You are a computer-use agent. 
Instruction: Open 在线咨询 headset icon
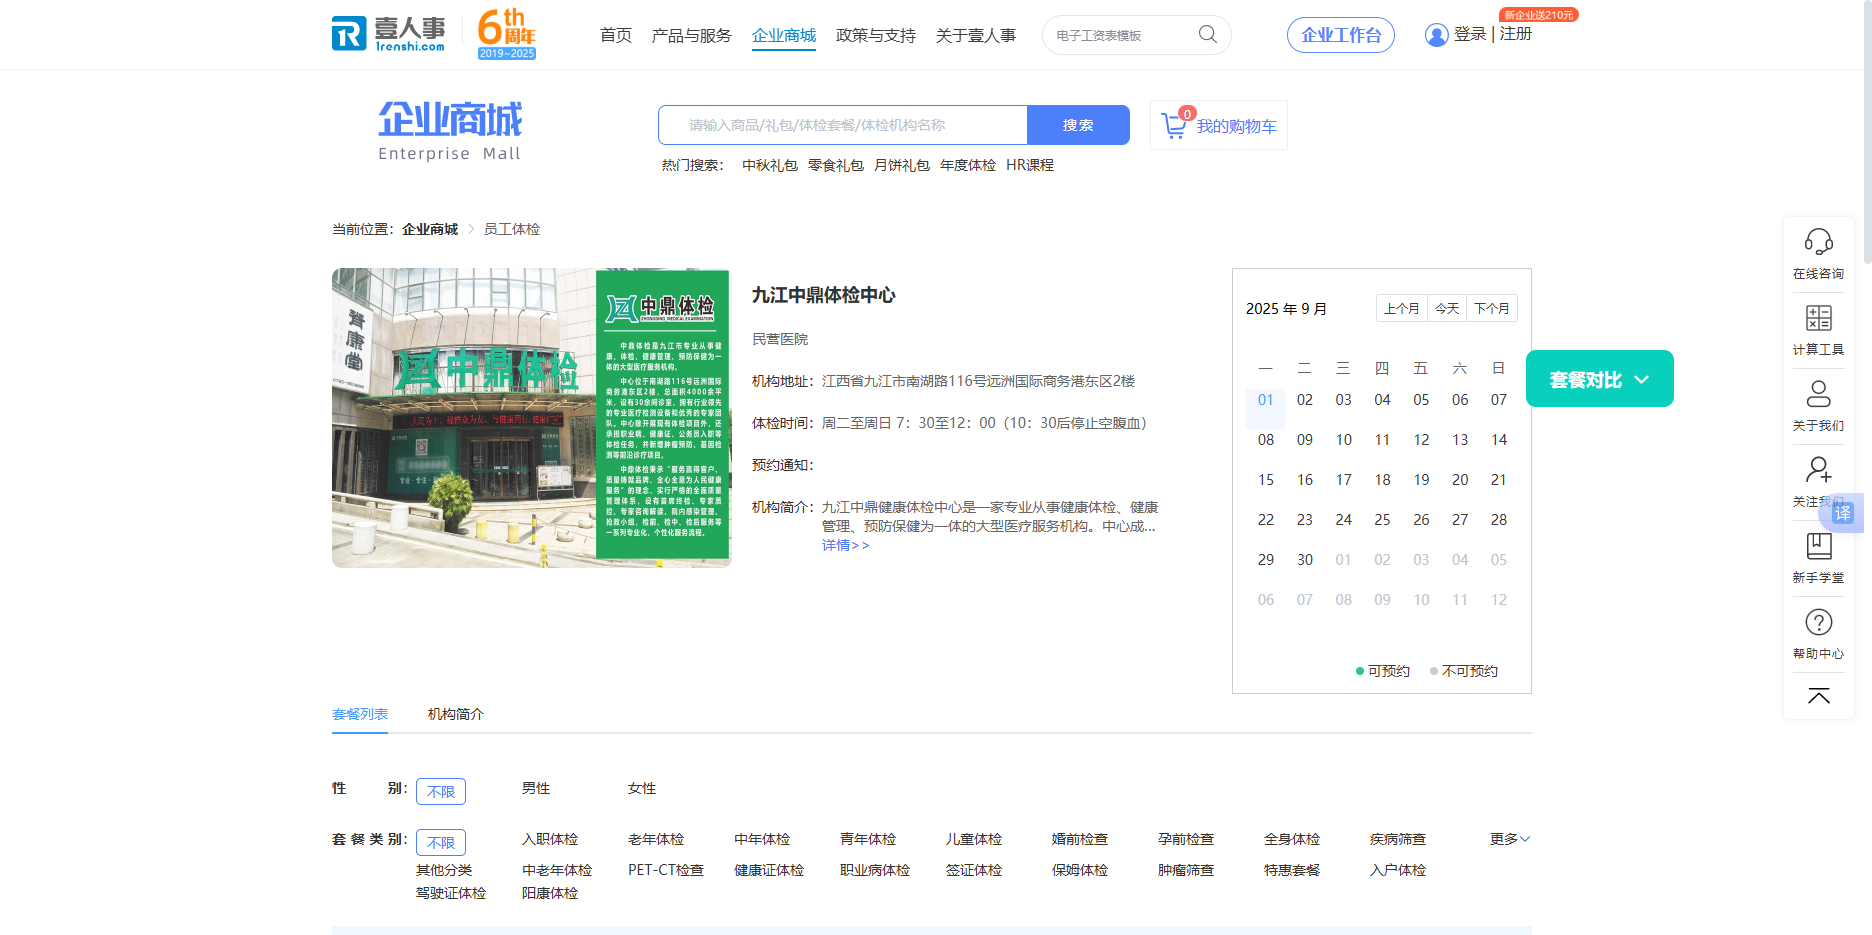coord(1818,242)
